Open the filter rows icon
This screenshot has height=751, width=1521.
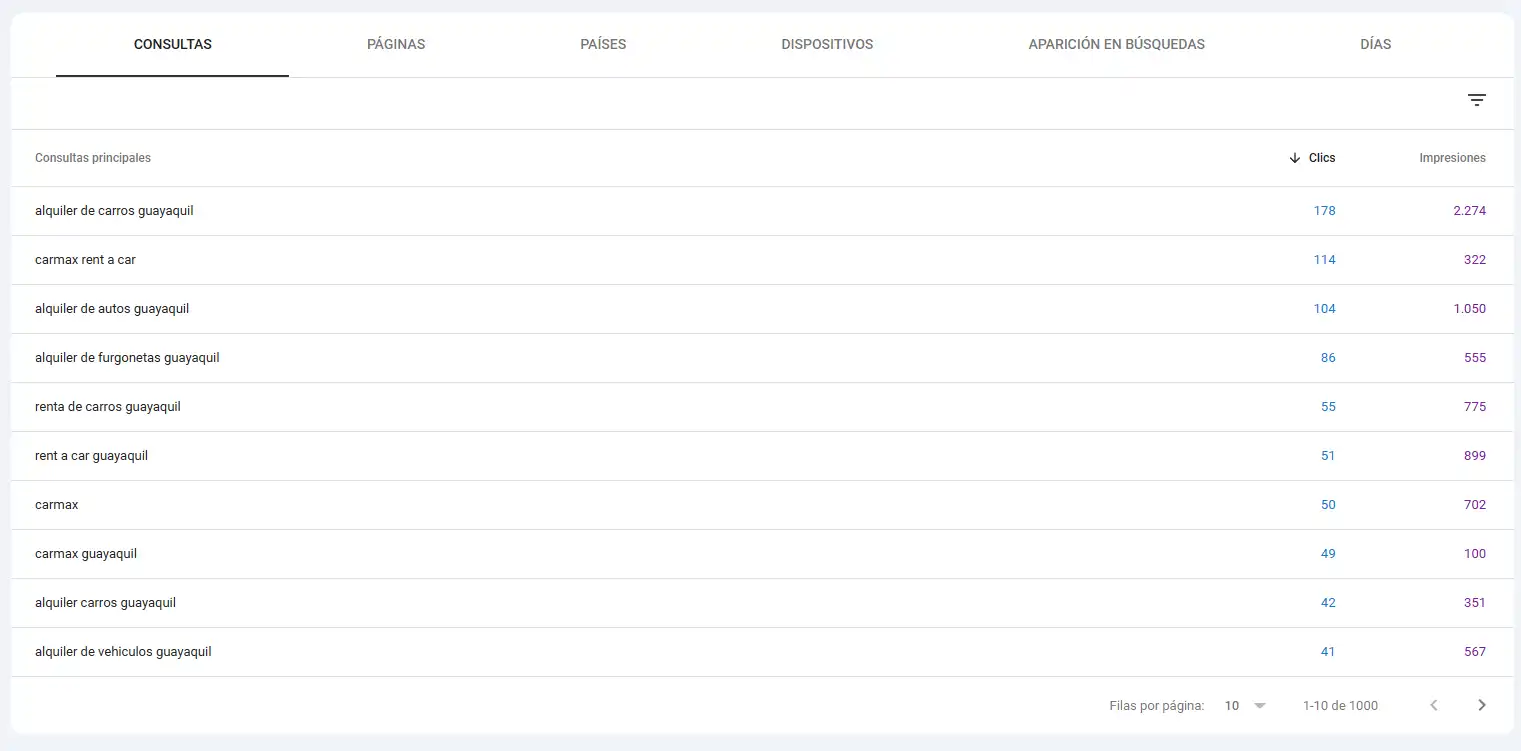tap(1477, 100)
